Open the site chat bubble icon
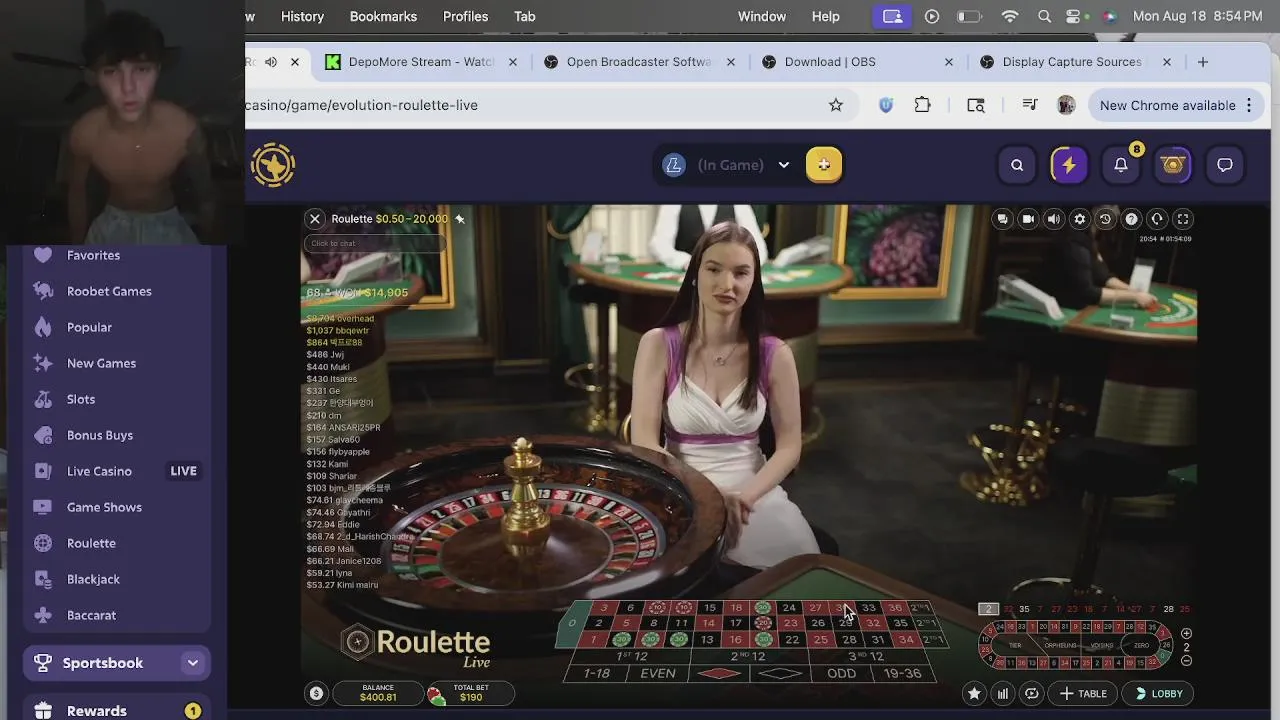 (1225, 165)
